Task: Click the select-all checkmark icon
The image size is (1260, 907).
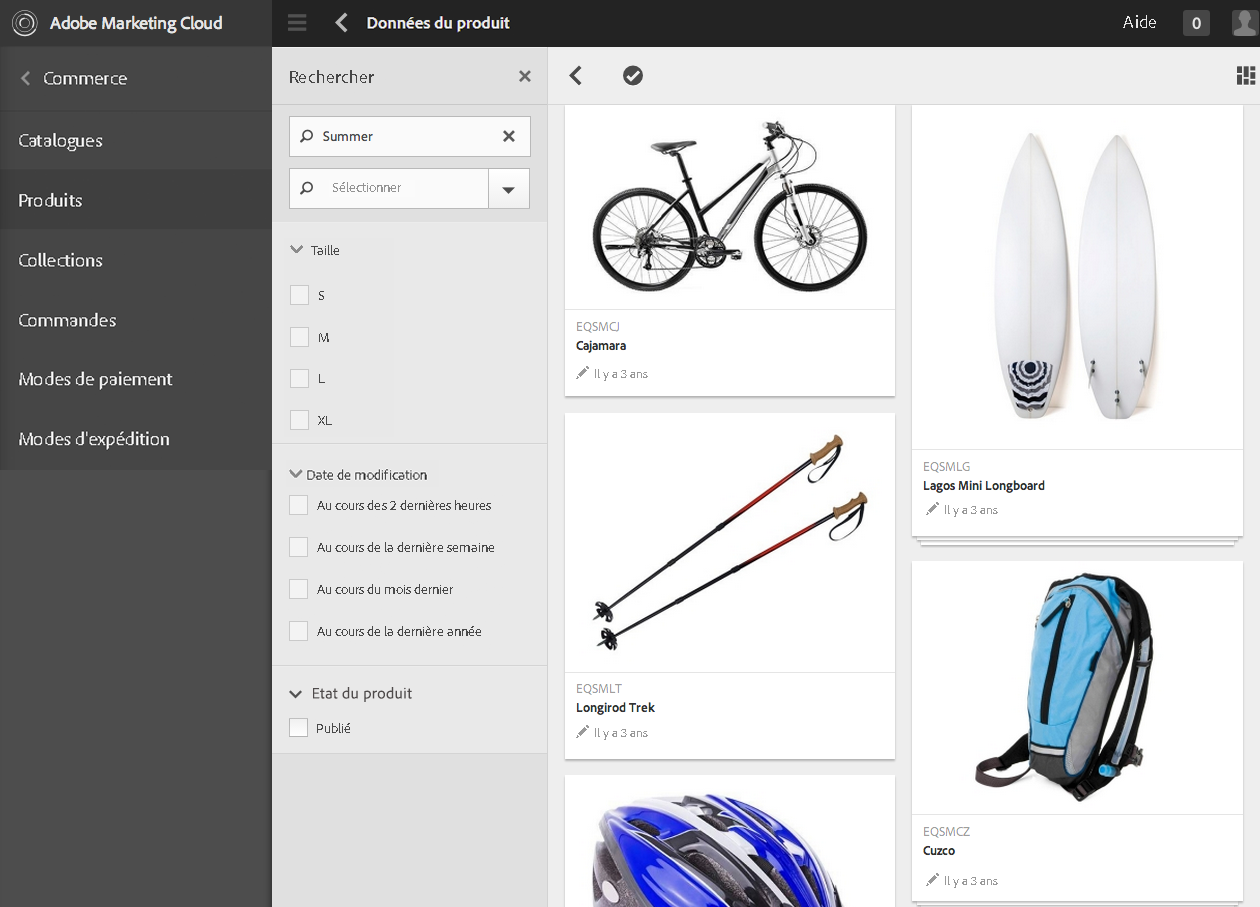Action: [x=633, y=75]
